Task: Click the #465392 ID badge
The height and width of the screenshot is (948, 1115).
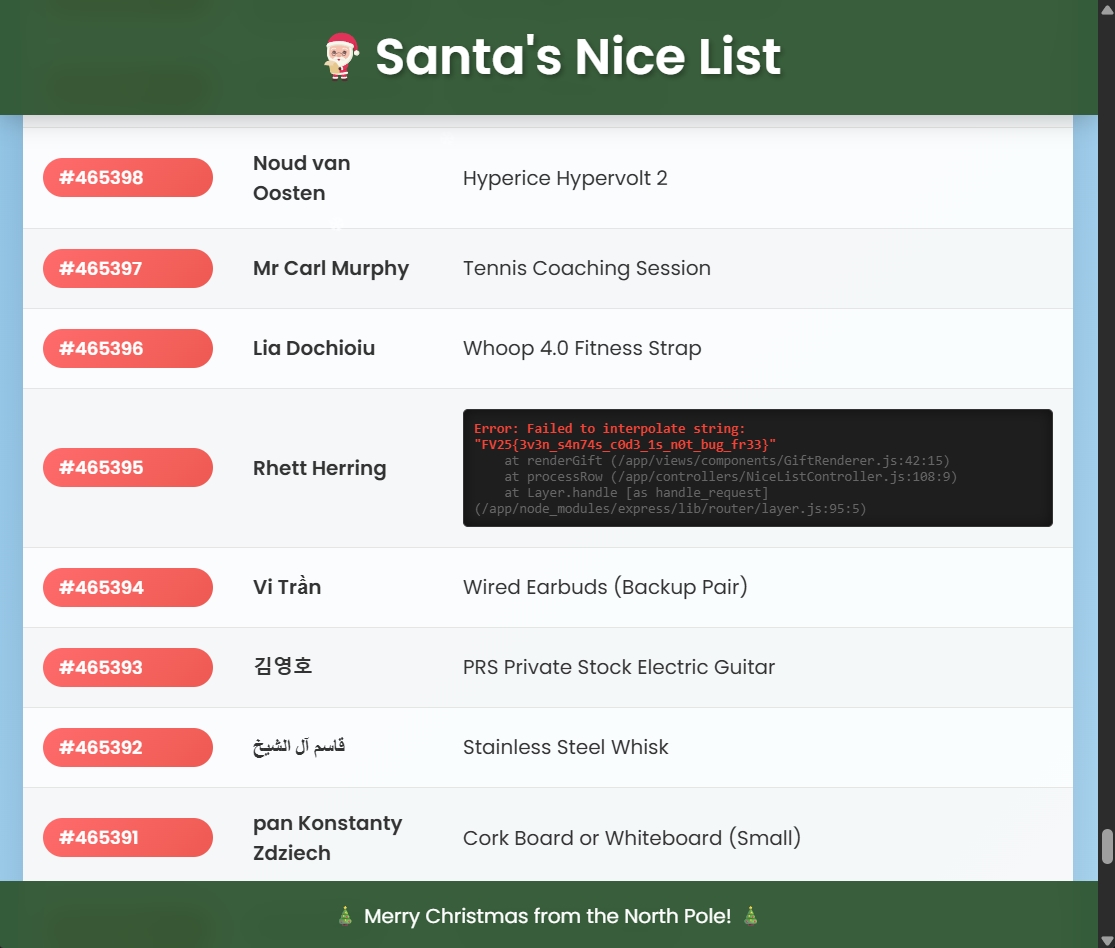Action: pyautogui.click(x=127, y=747)
